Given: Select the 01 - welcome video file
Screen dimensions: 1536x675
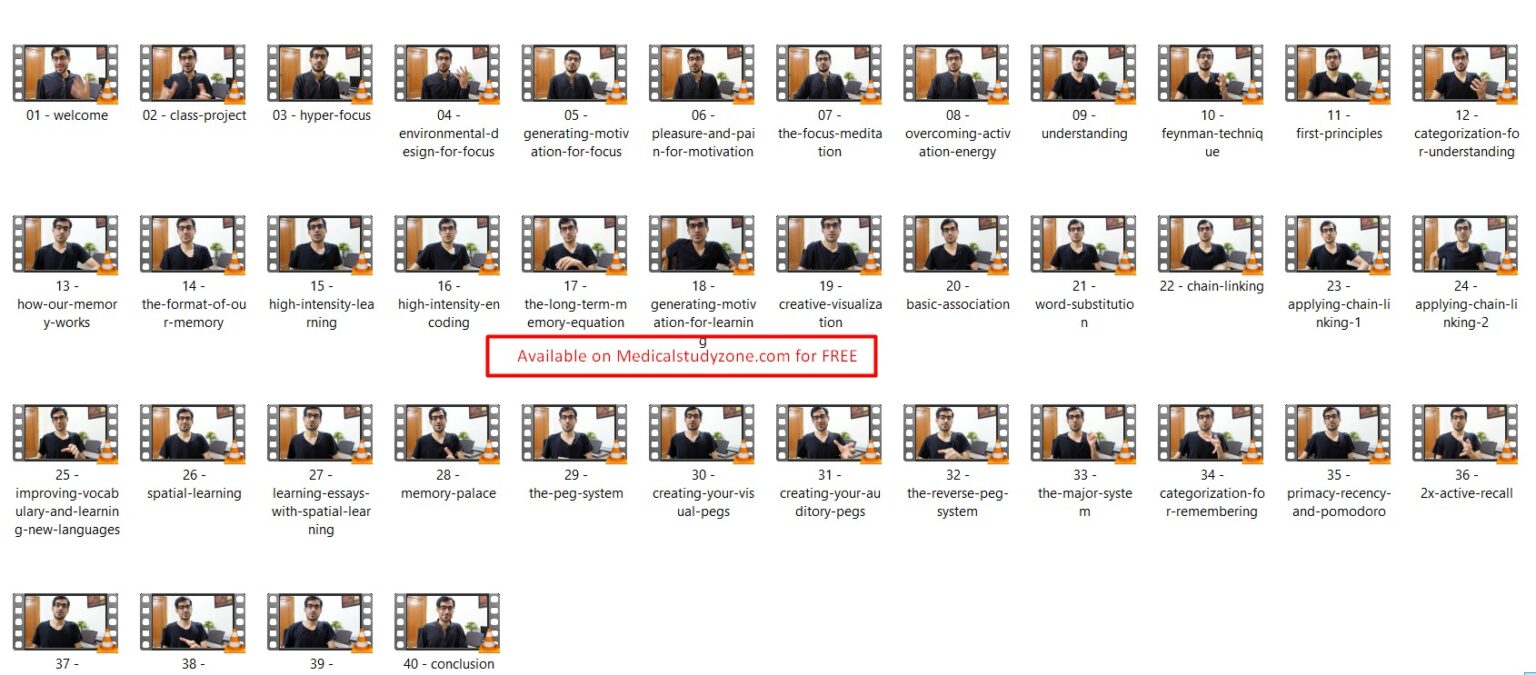Looking at the screenshot, I should (66, 74).
